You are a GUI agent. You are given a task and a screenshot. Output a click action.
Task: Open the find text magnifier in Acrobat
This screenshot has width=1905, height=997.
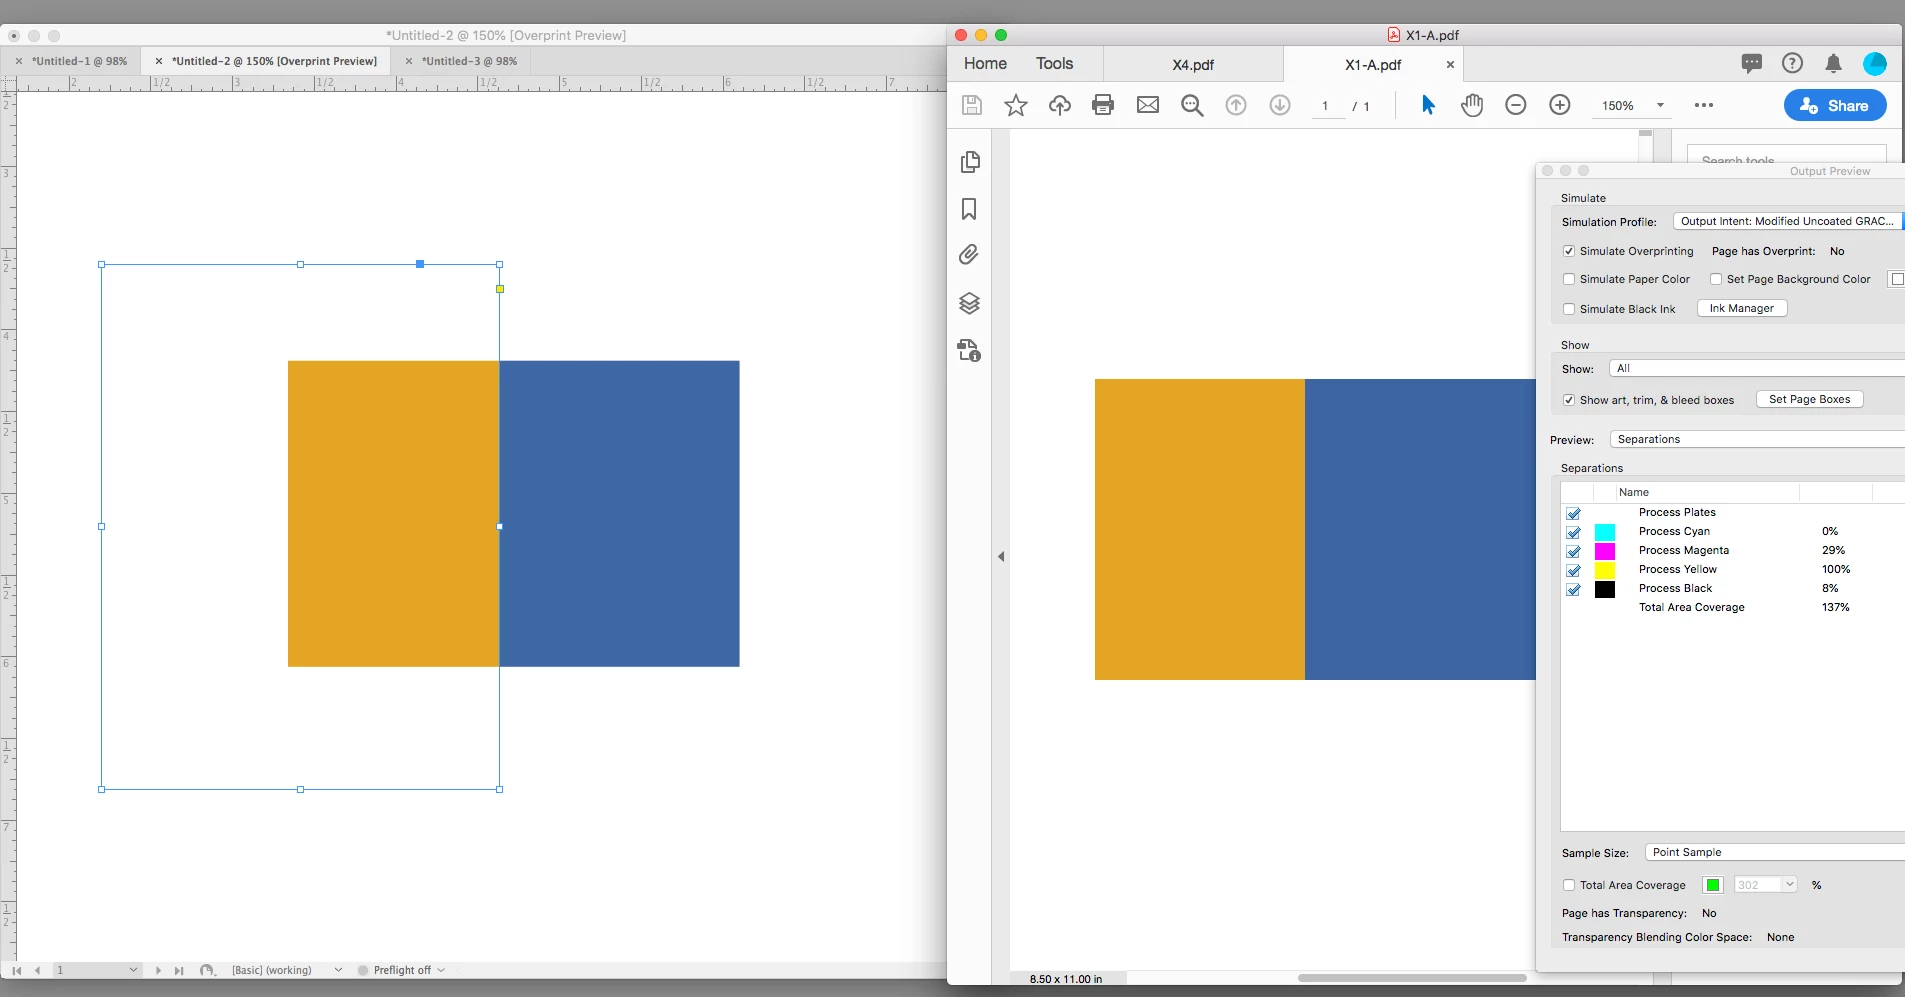click(1192, 105)
